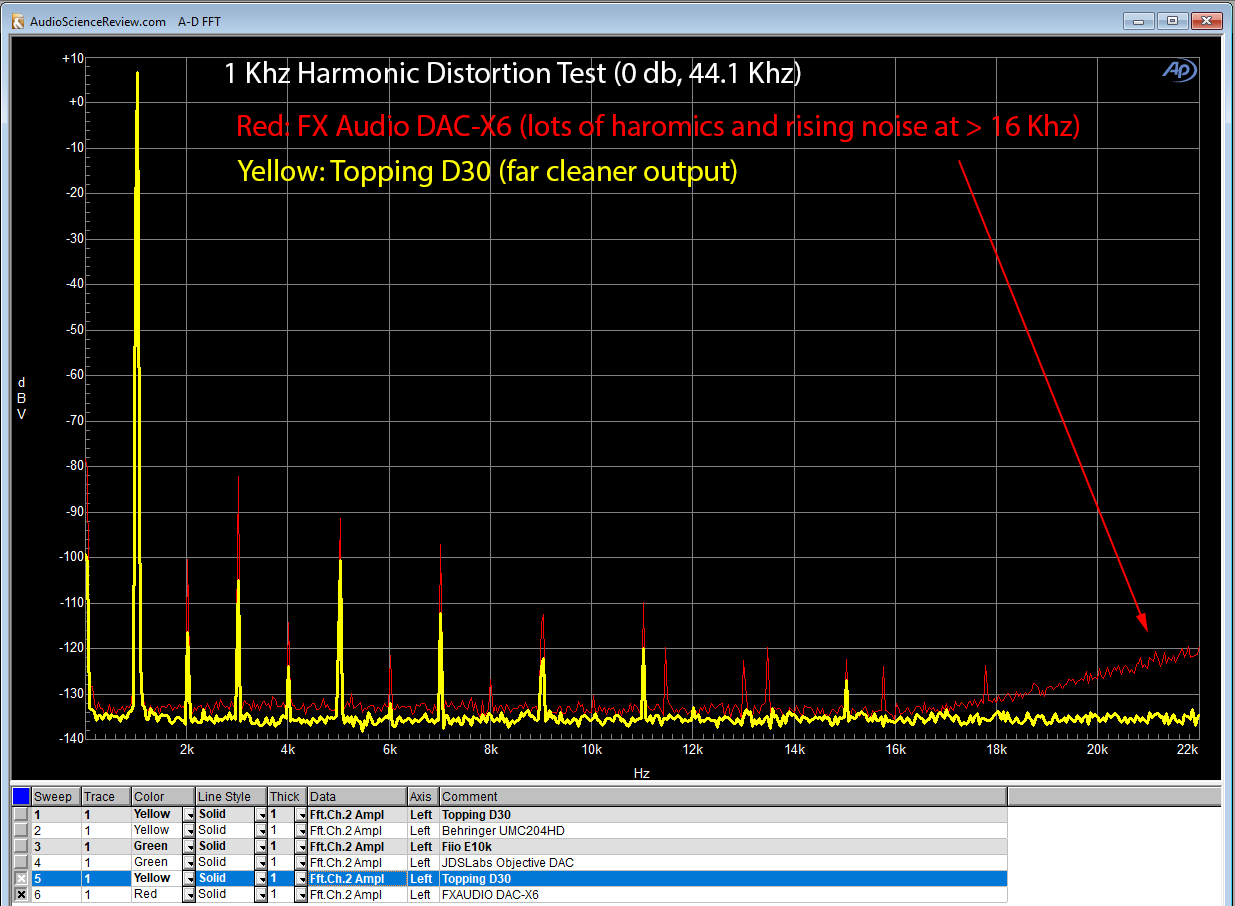
Task: Click the Color column header
Action: coord(163,797)
